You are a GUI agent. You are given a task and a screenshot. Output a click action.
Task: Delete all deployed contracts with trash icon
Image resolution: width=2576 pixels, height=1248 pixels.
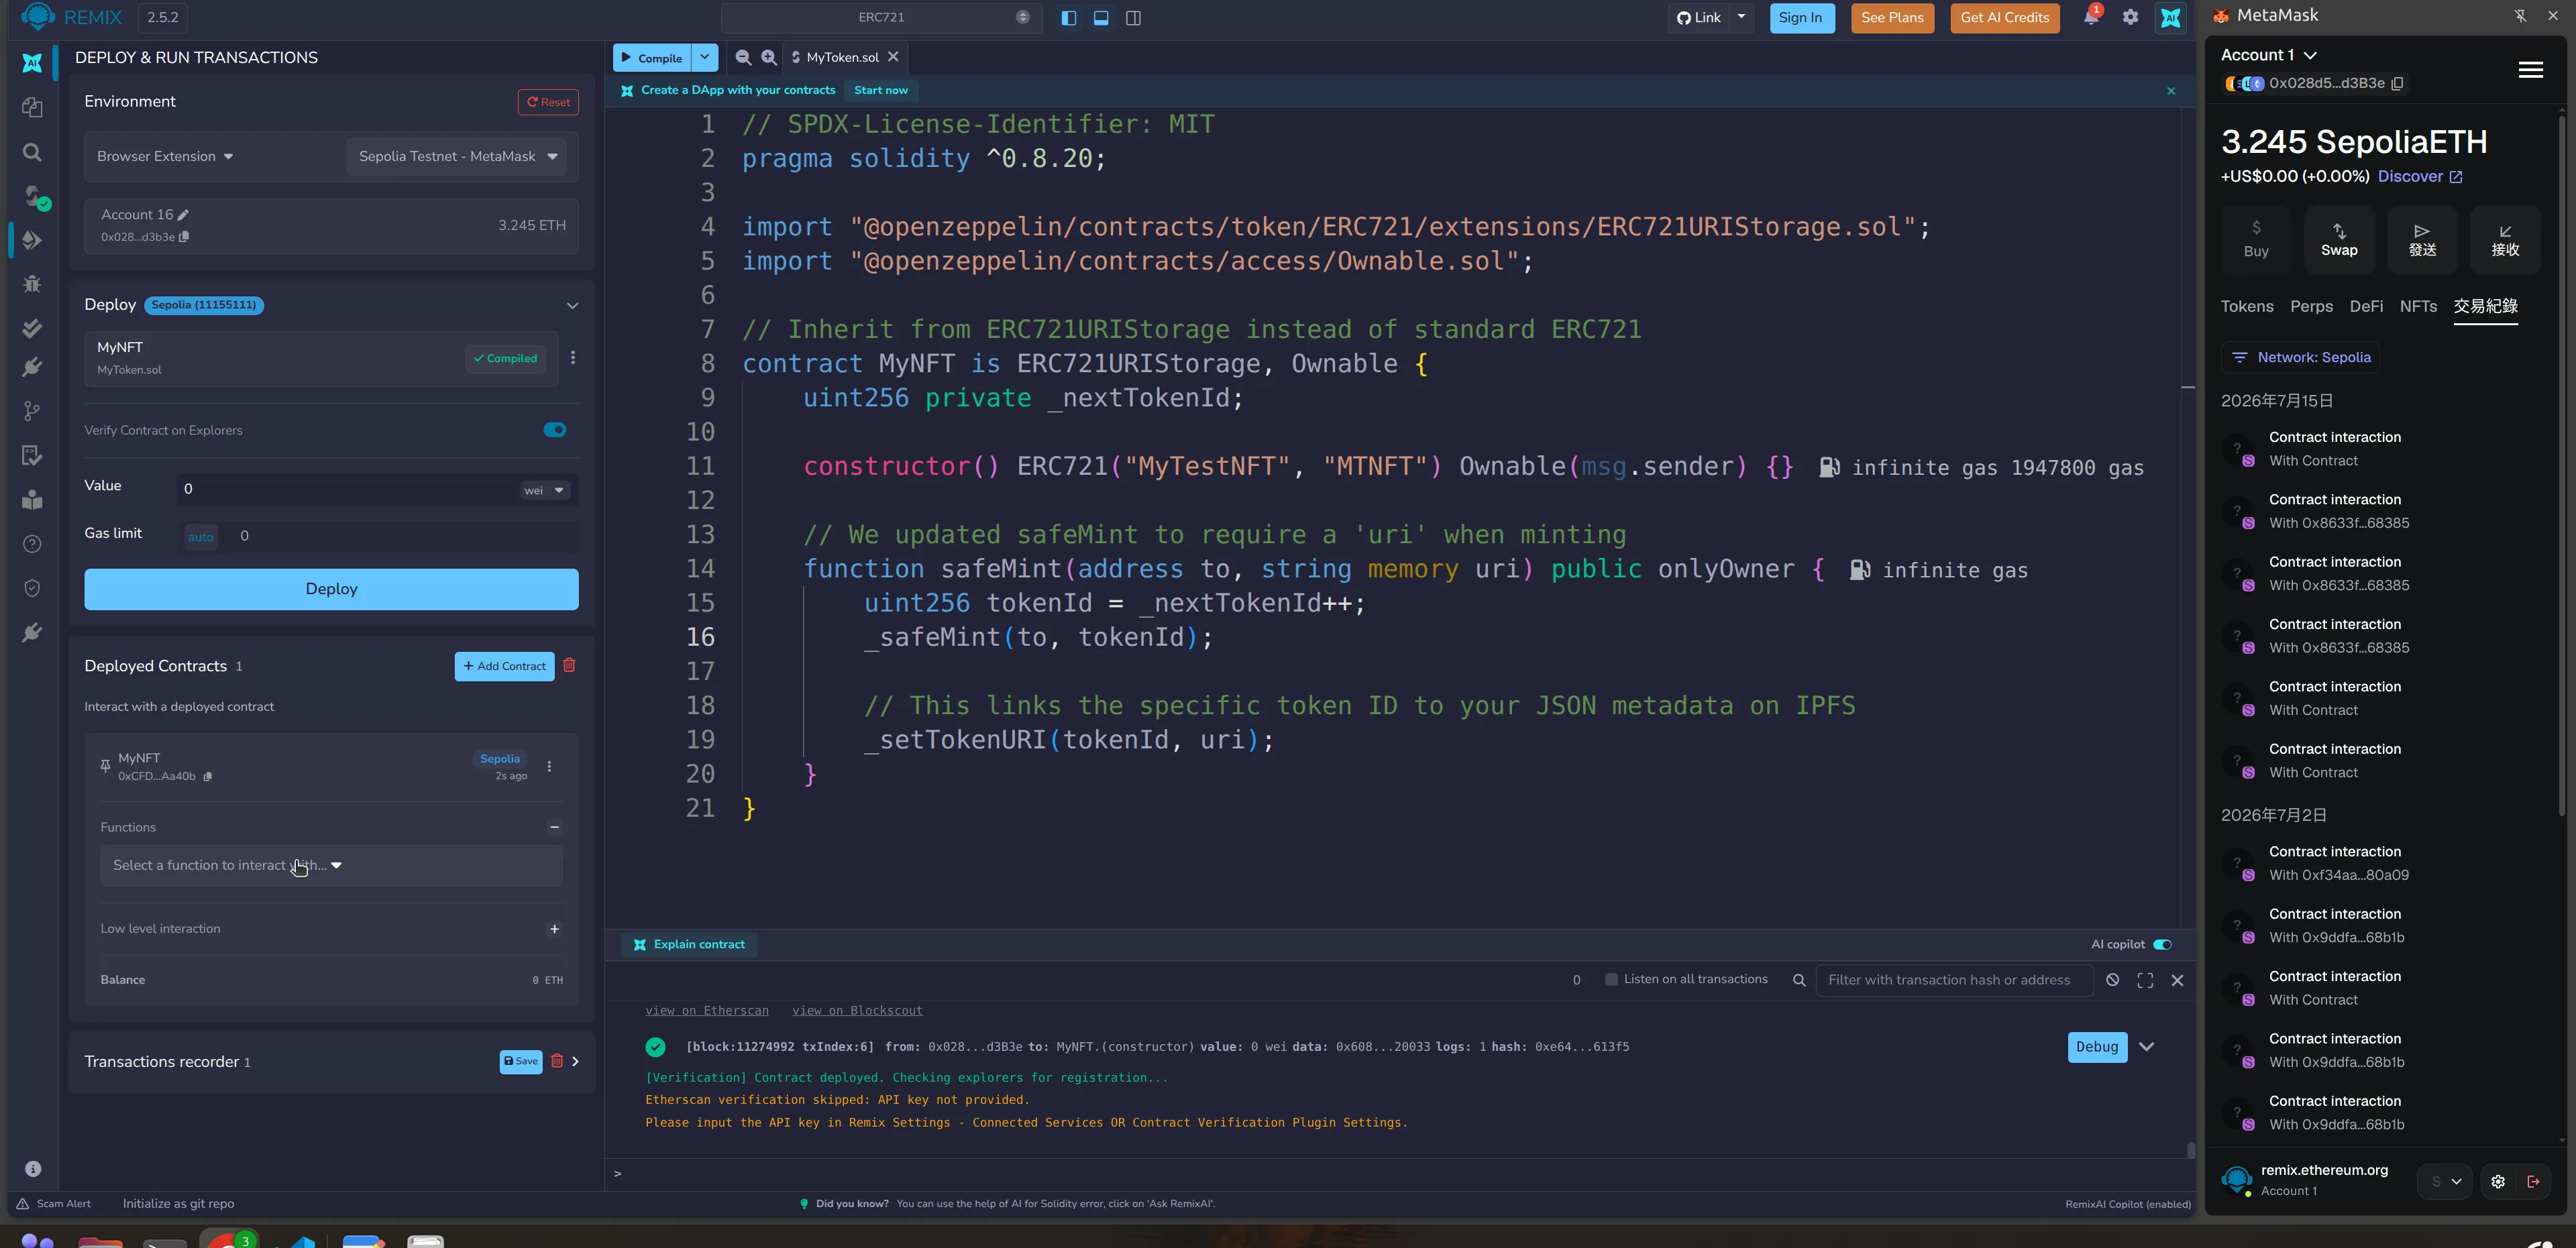[569, 665]
